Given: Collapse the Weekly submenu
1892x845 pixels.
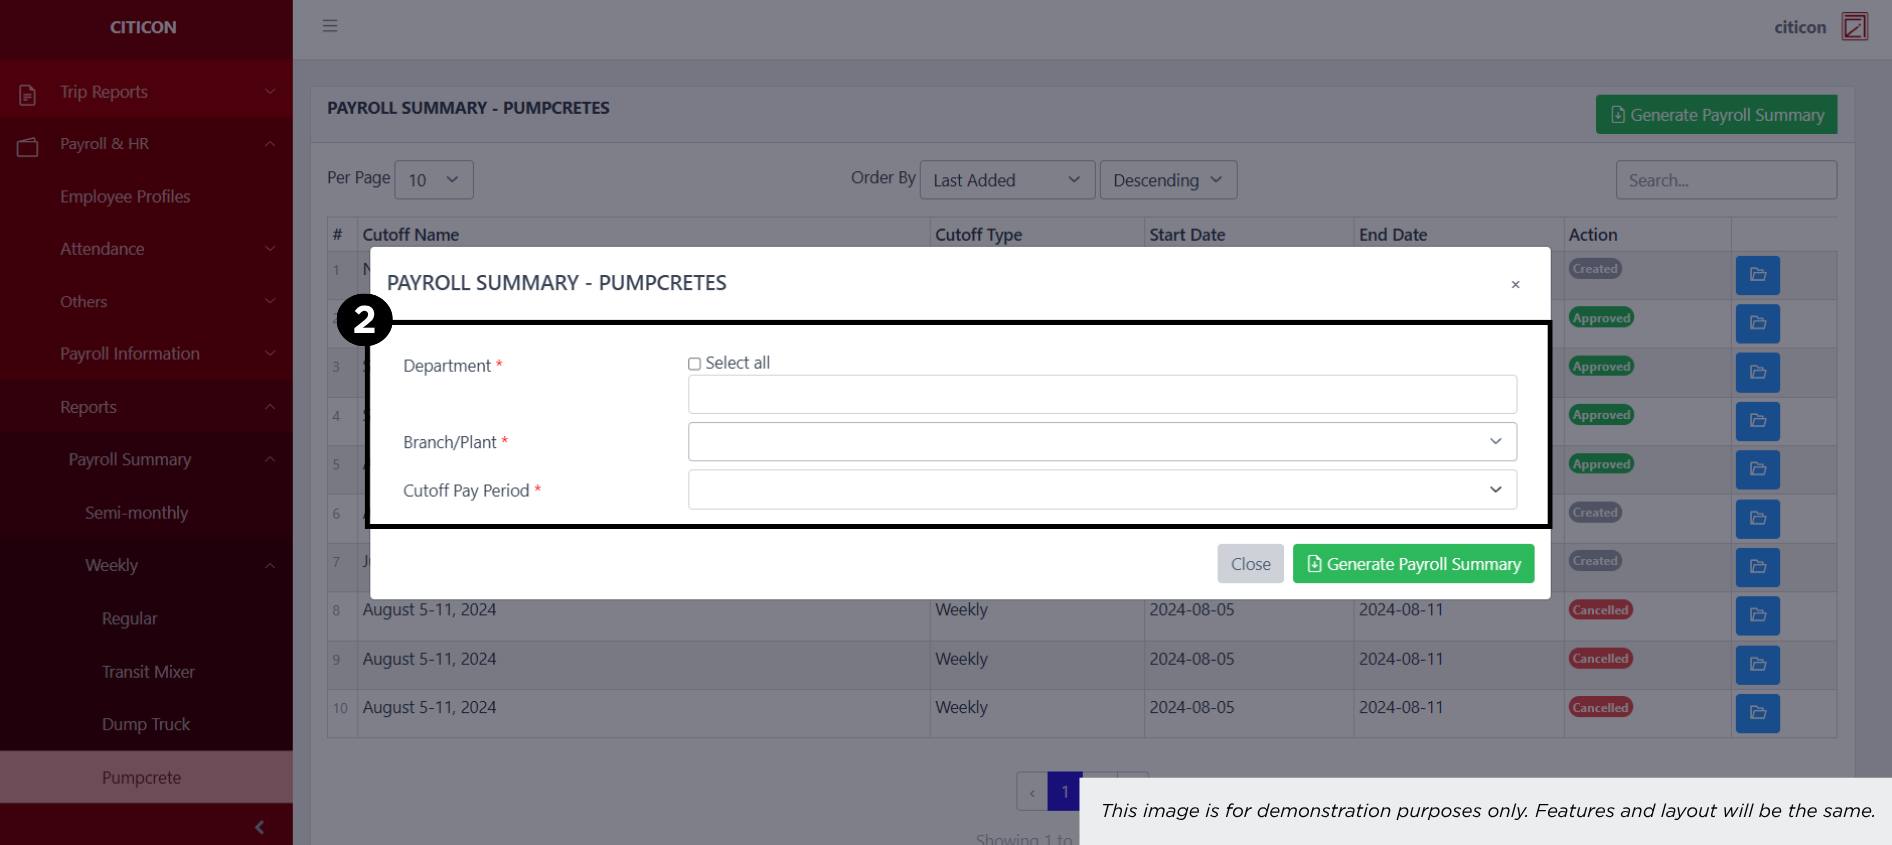Looking at the screenshot, I should (146, 566).
